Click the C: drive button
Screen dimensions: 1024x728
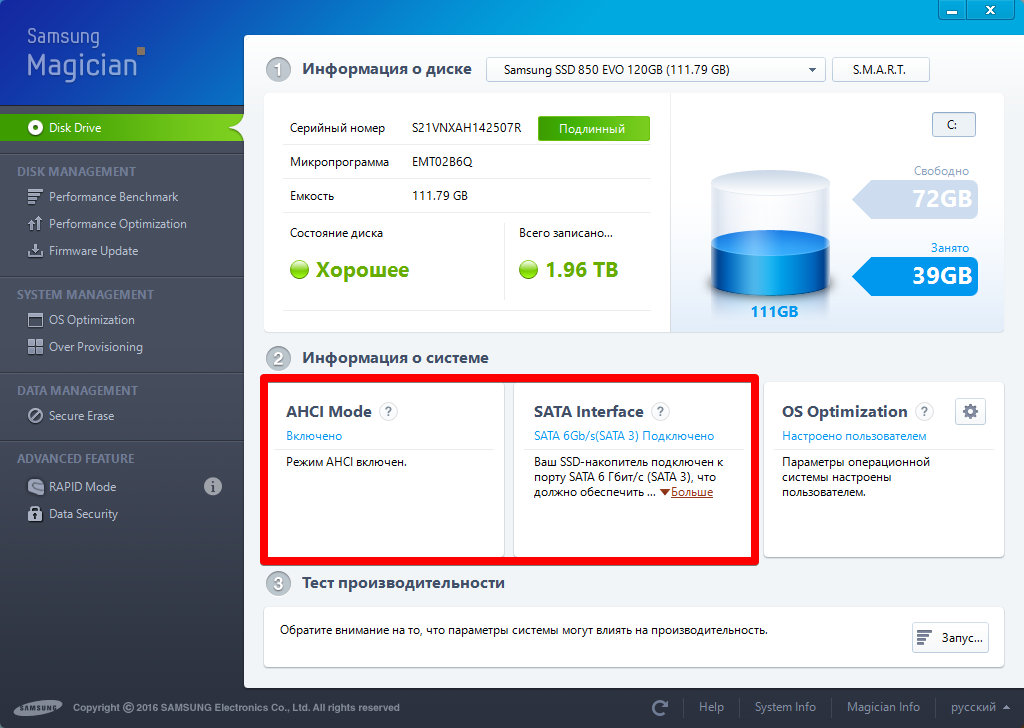(953, 125)
